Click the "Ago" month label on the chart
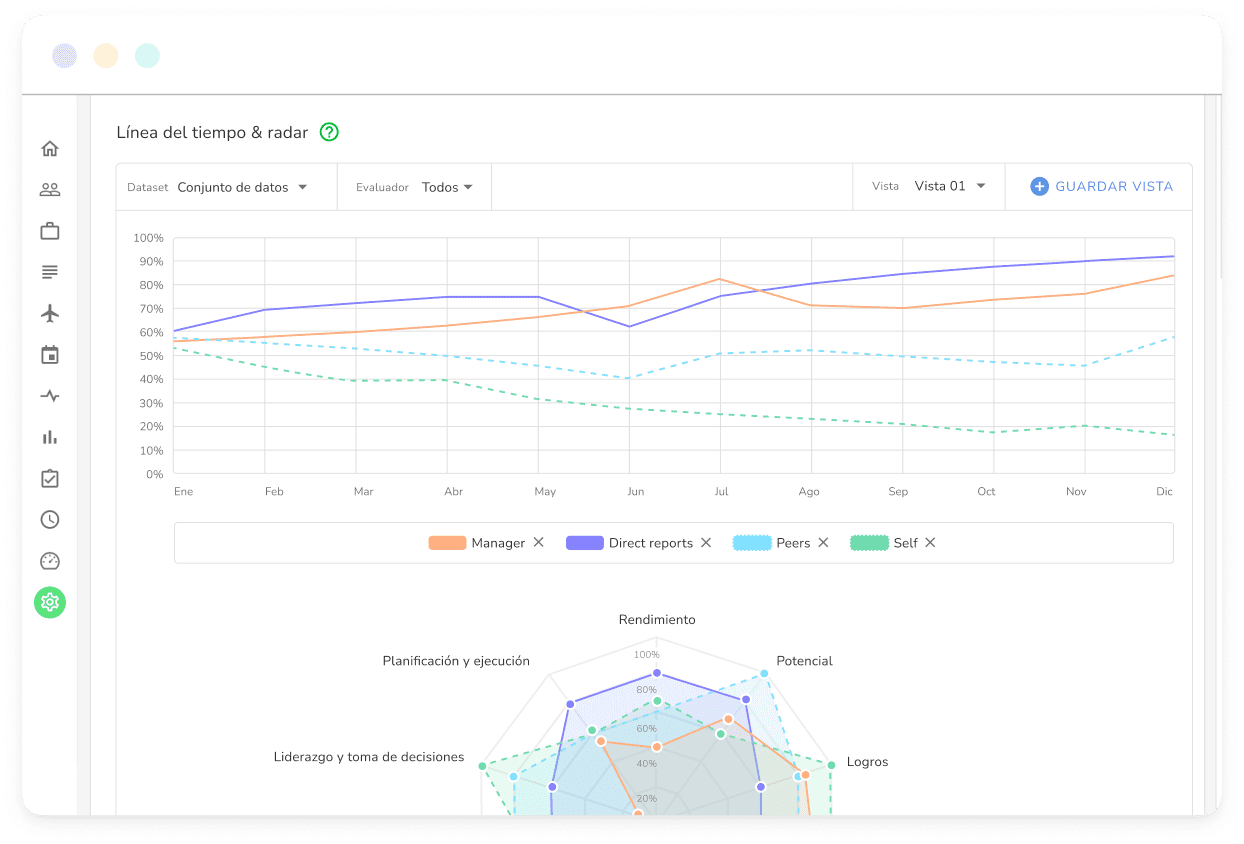The image size is (1244, 844). [x=809, y=492]
